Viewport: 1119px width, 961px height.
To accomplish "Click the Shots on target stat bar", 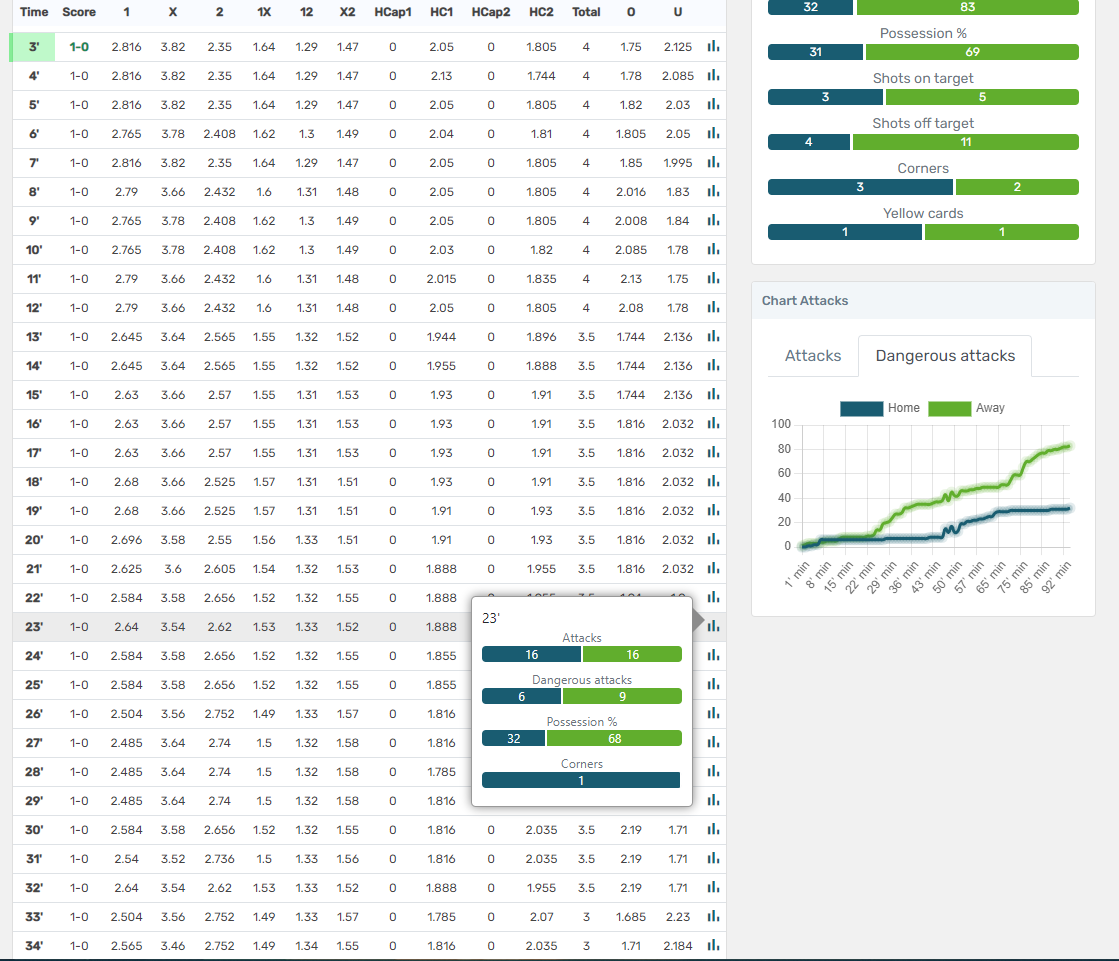I will (x=923, y=97).
